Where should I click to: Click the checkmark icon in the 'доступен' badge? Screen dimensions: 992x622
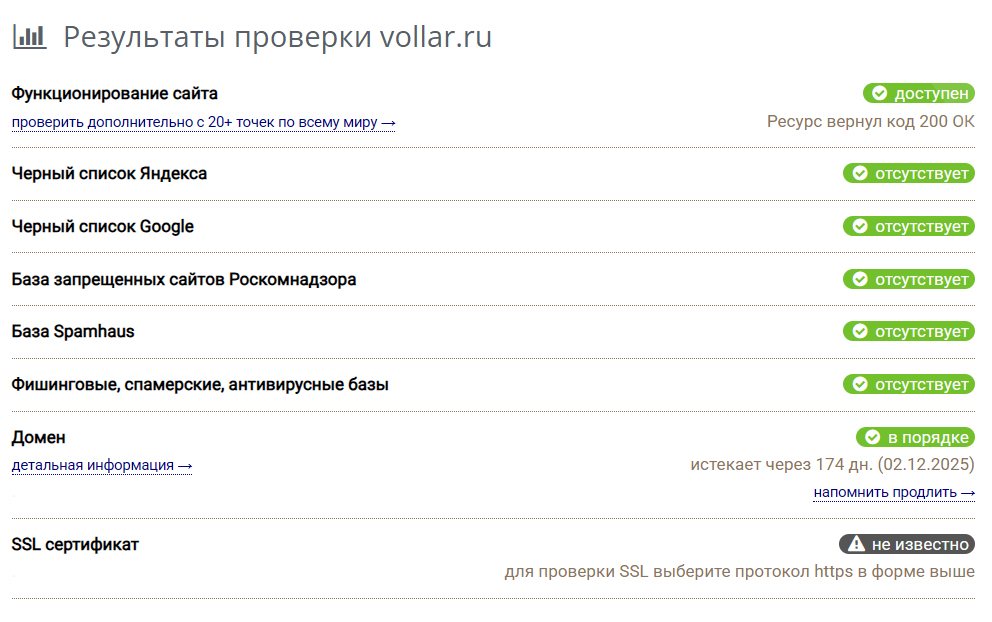click(x=879, y=94)
